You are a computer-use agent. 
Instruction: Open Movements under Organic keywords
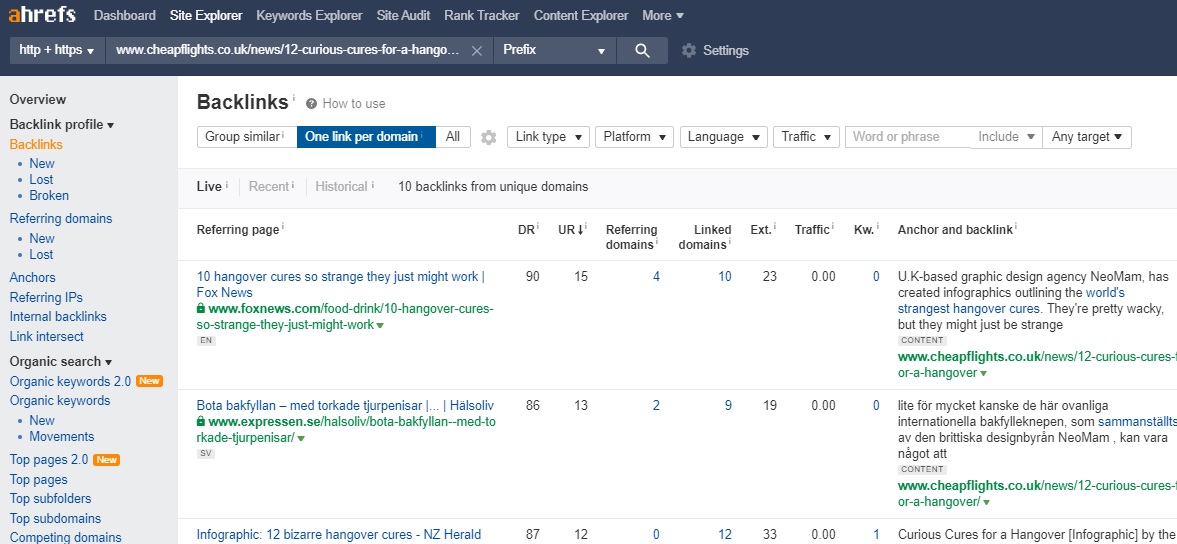point(62,437)
